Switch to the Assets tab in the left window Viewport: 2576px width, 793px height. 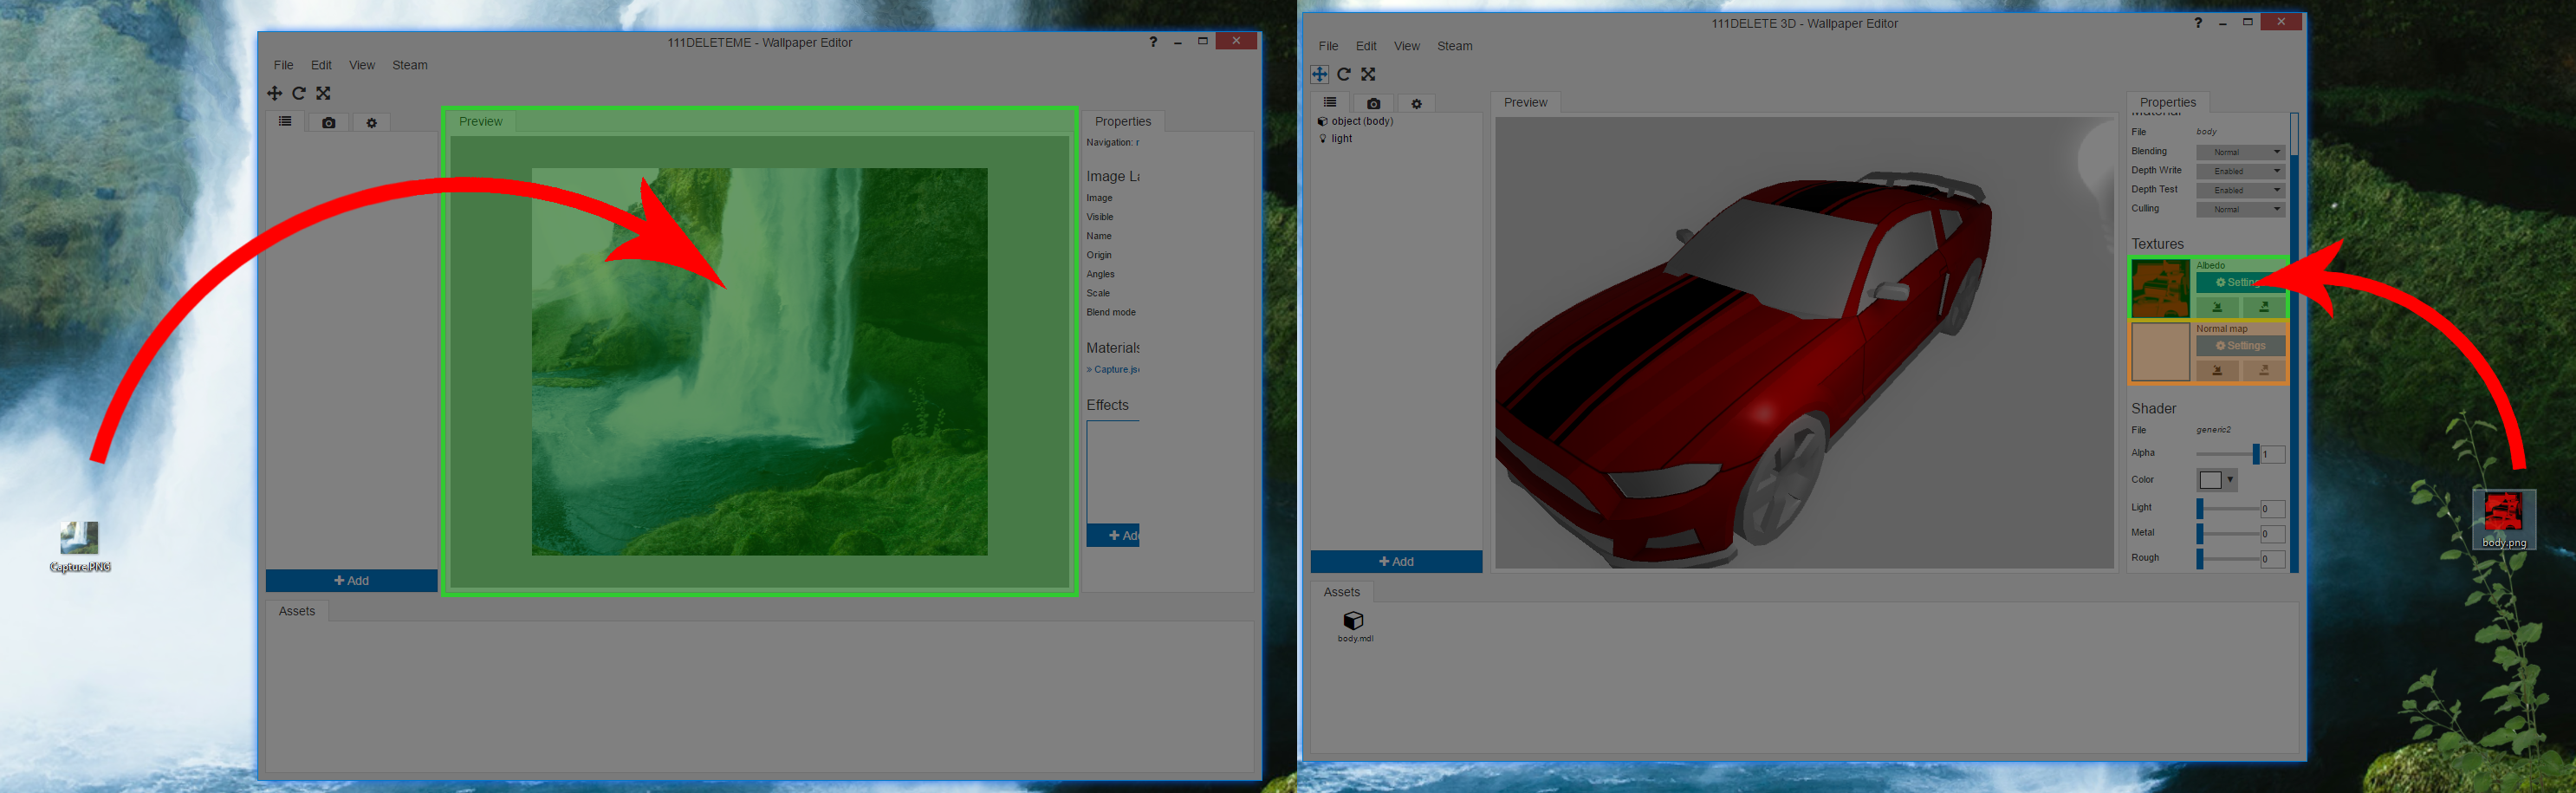pyautogui.click(x=297, y=611)
